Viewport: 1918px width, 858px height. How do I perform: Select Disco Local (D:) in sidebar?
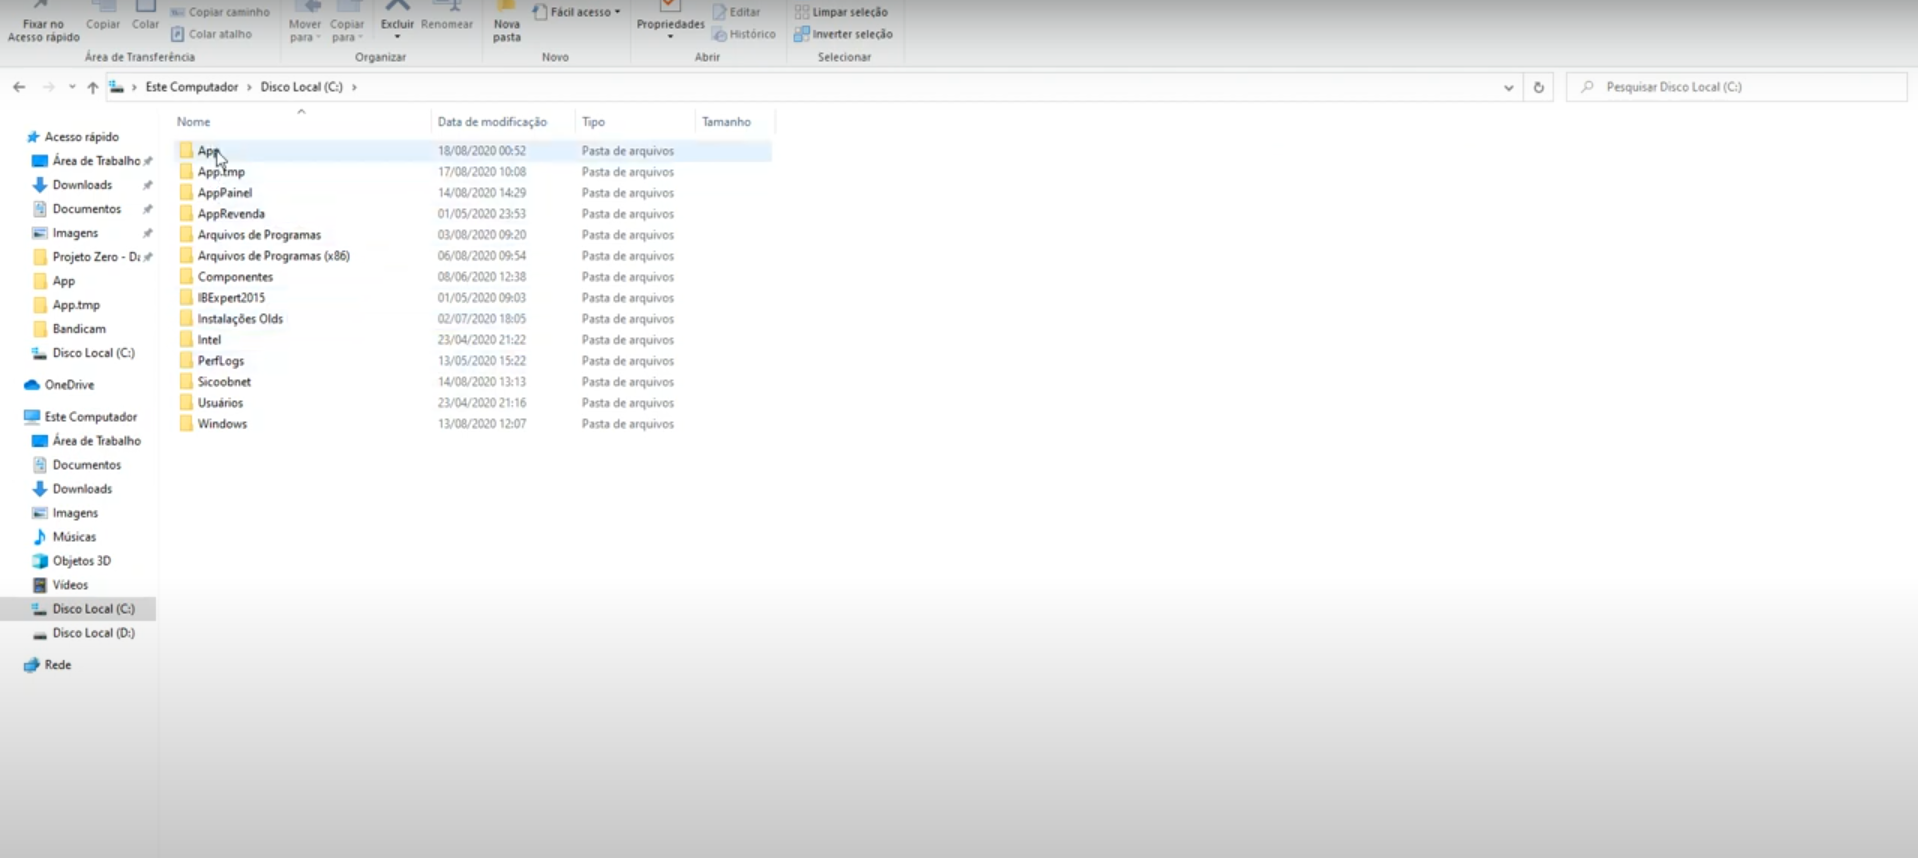pos(93,633)
